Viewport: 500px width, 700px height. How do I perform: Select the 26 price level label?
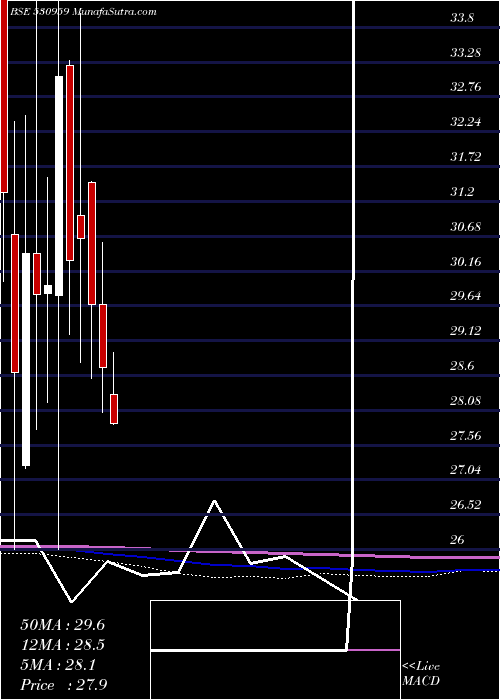click(x=458, y=540)
